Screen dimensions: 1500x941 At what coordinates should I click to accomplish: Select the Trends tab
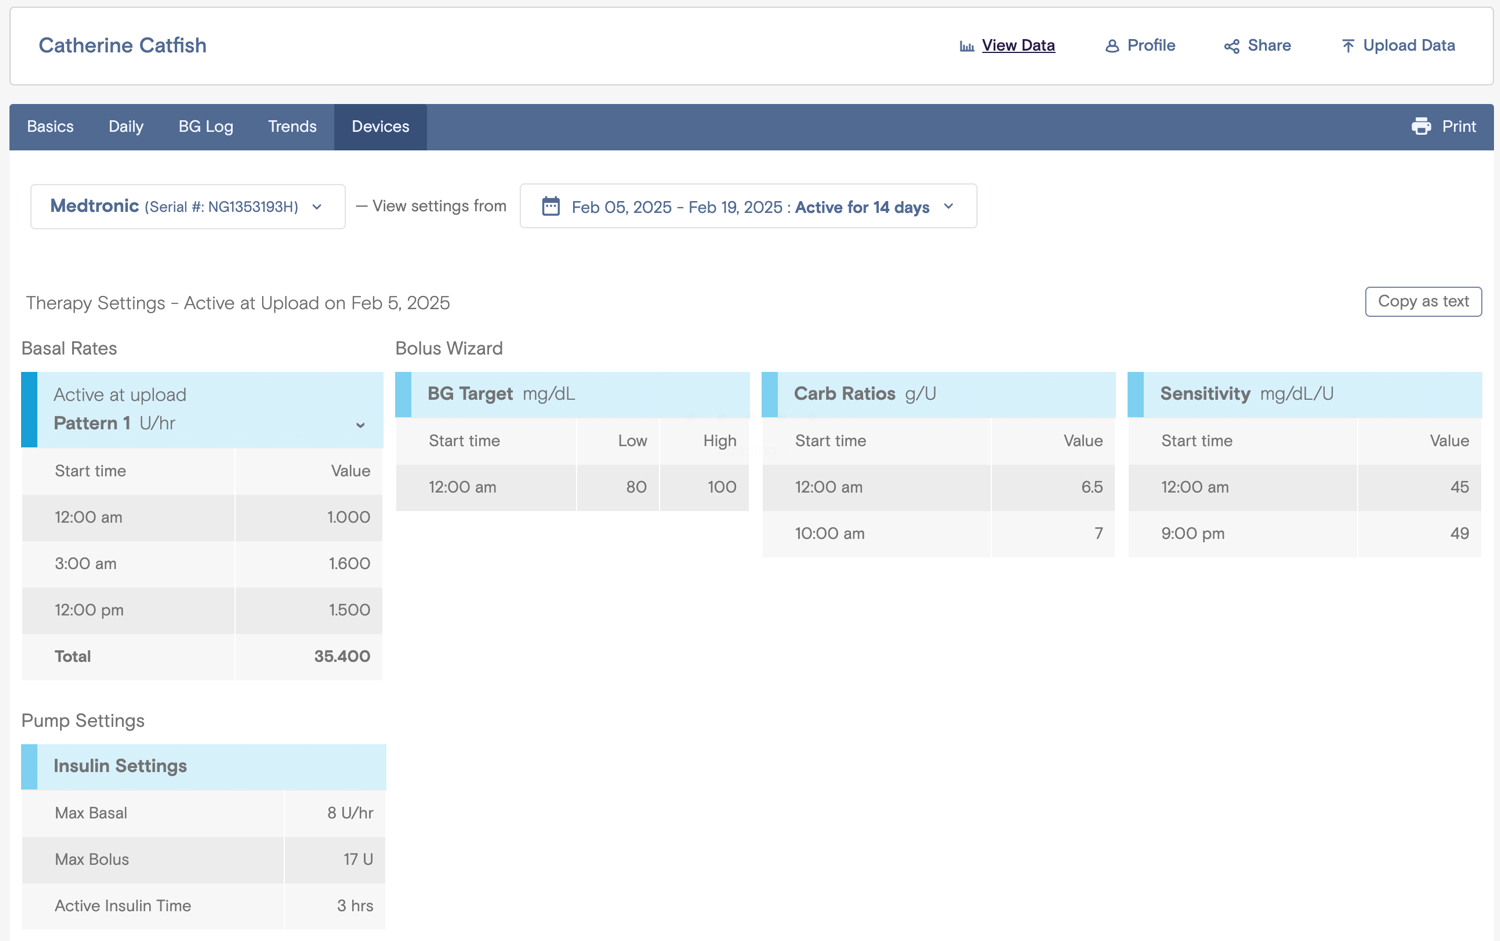(292, 127)
